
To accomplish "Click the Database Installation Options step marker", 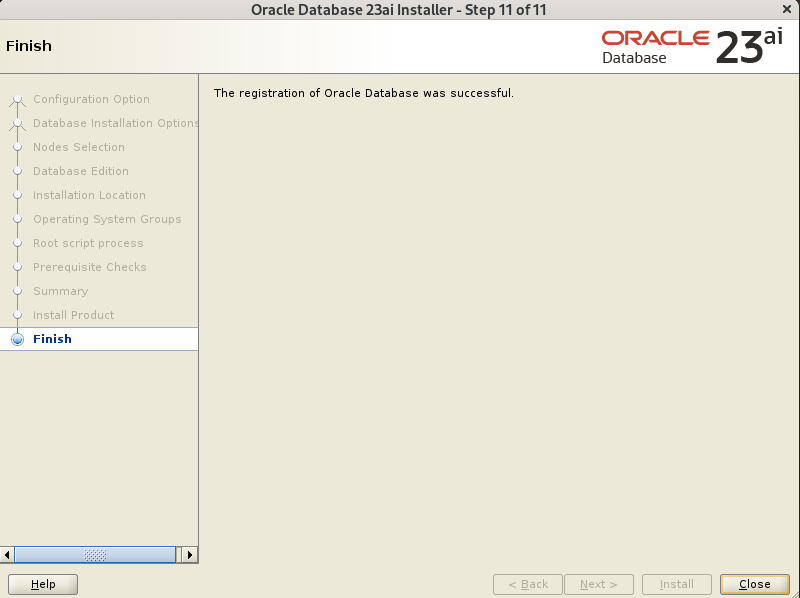I will pyautogui.click(x=17, y=123).
